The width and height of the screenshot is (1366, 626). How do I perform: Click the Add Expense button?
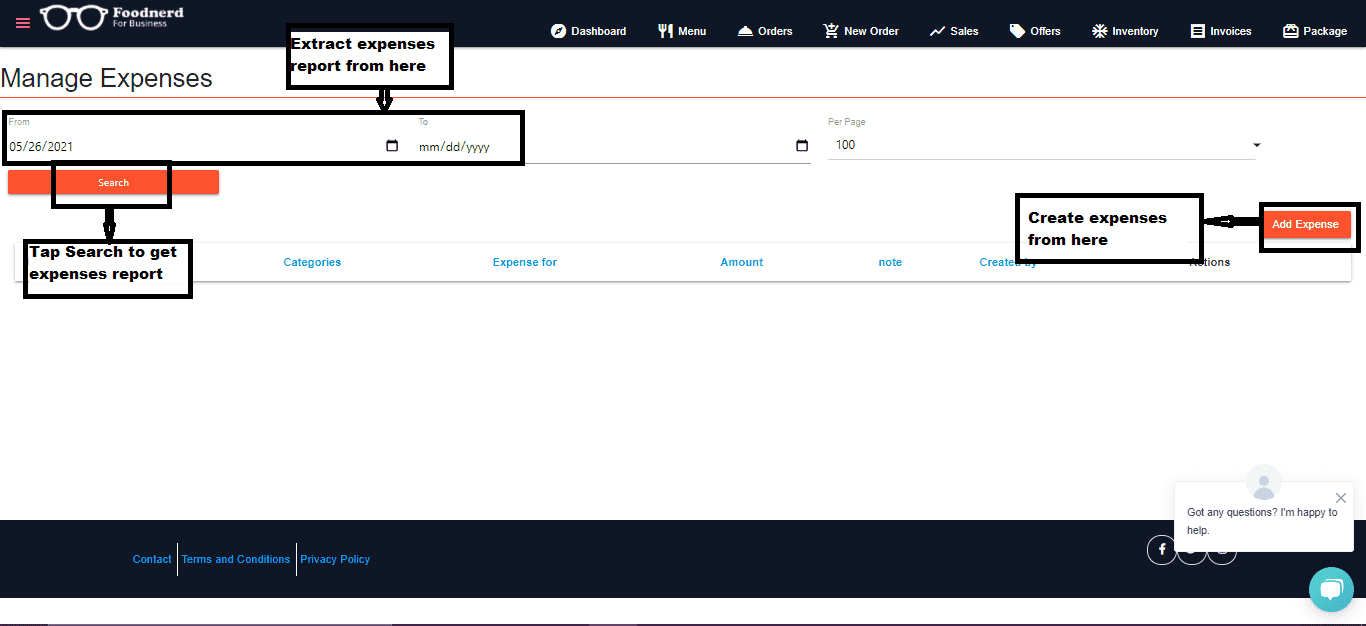click(1305, 224)
